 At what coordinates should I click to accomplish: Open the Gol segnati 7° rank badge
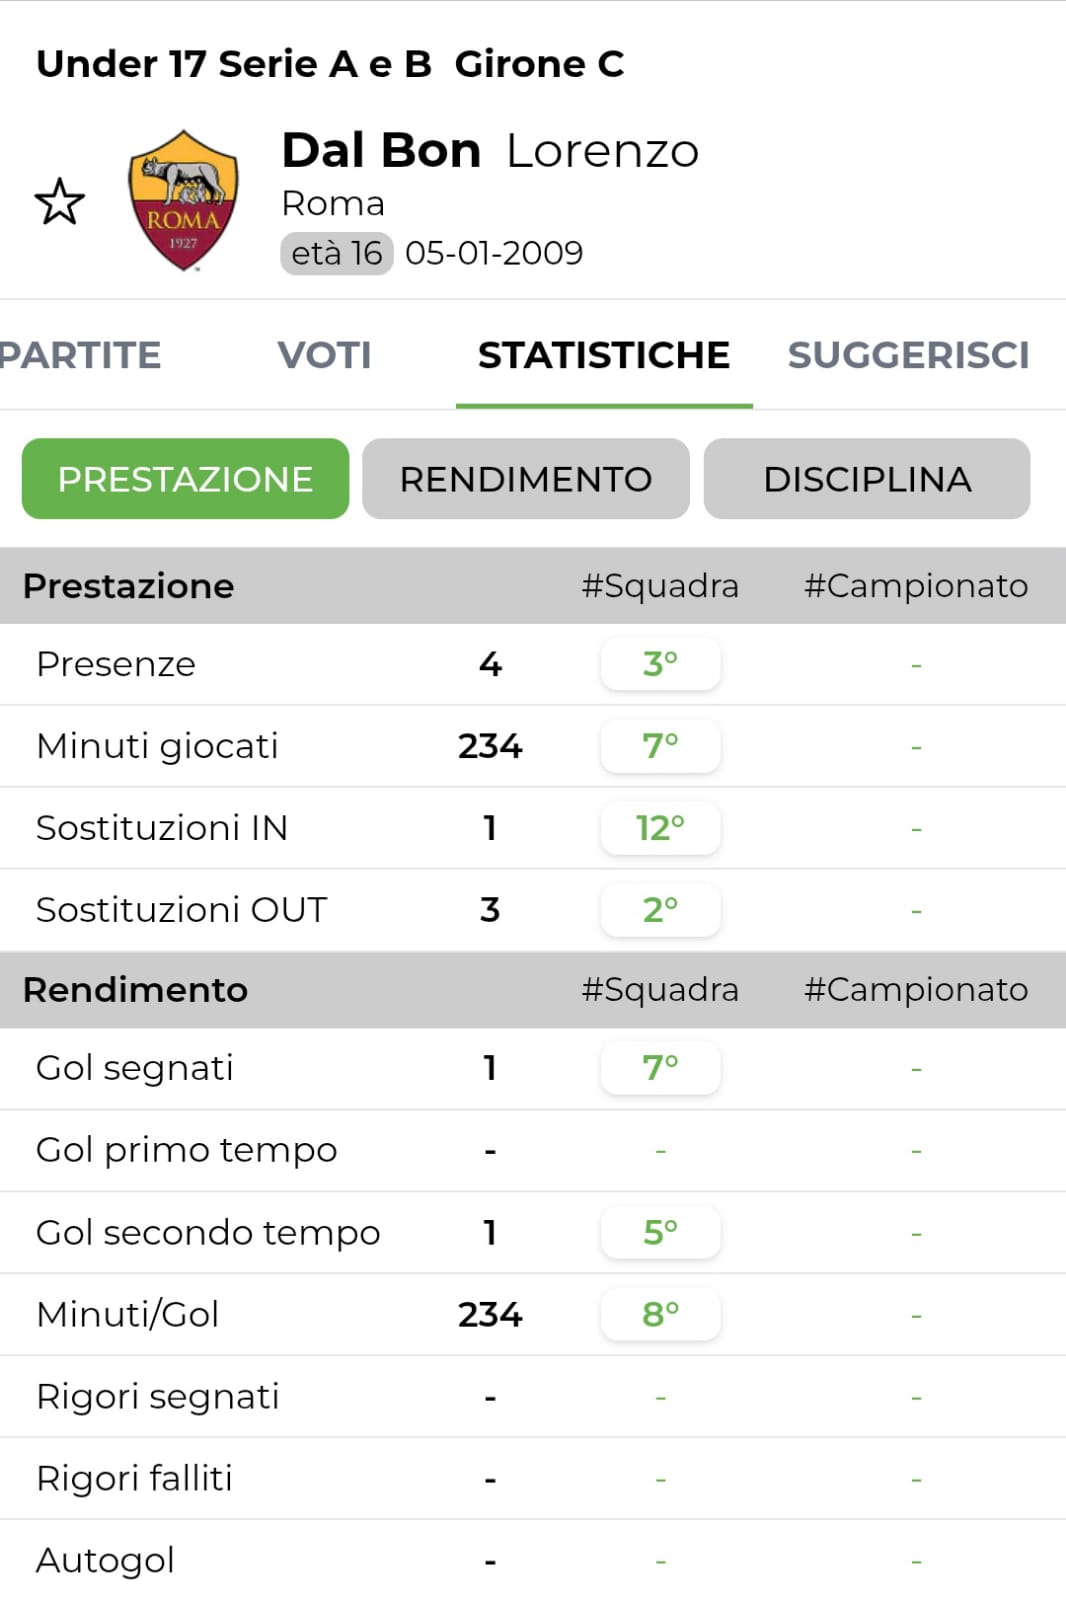[660, 1068]
